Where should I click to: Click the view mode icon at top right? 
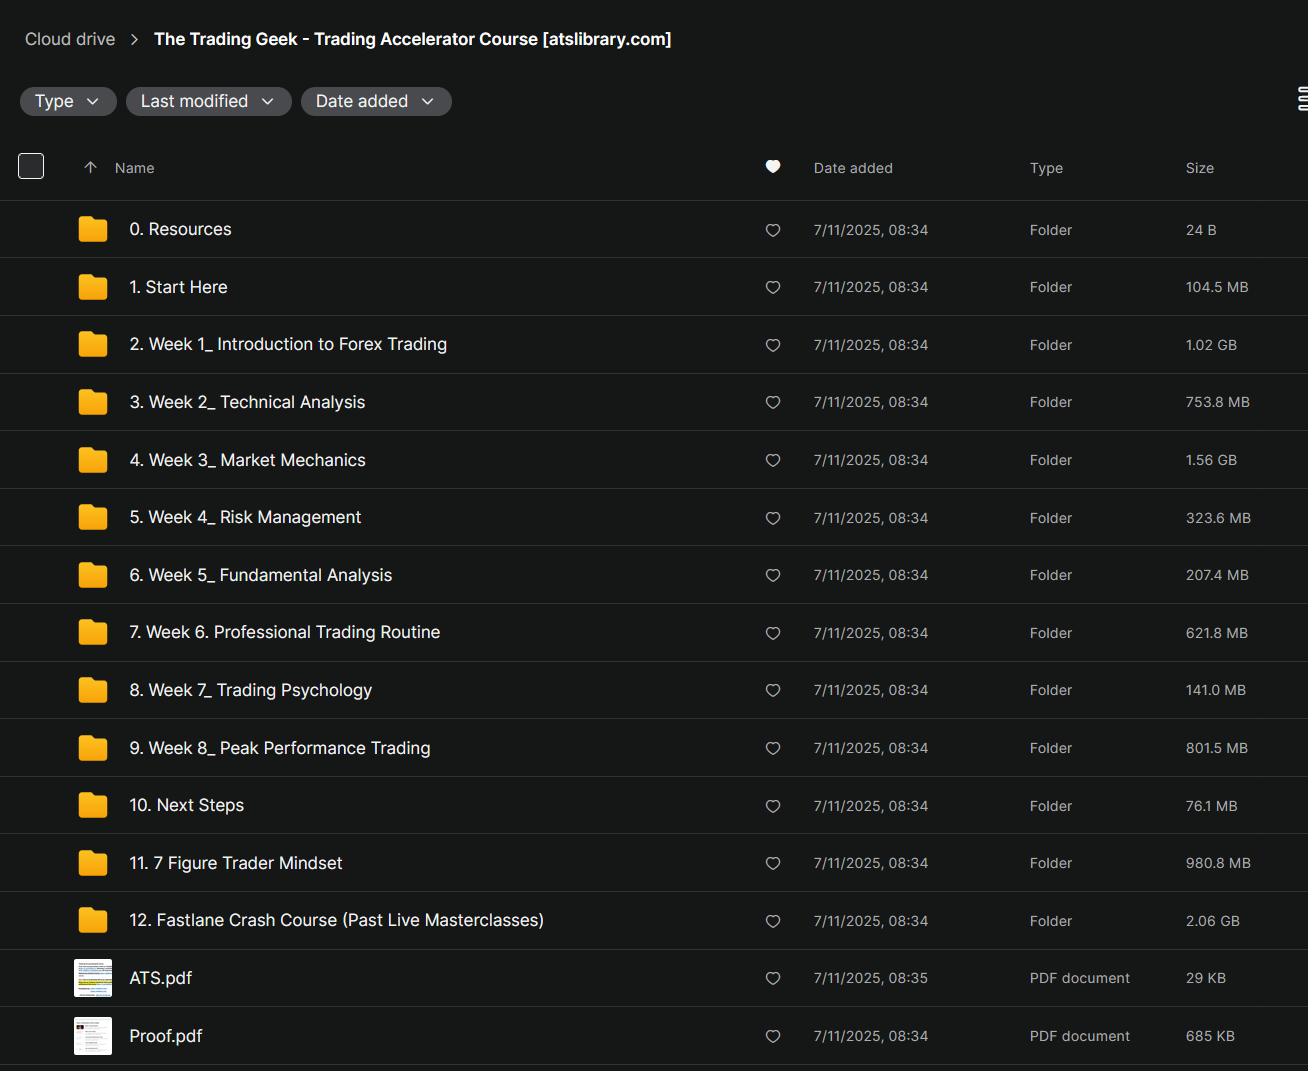click(1301, 99)
